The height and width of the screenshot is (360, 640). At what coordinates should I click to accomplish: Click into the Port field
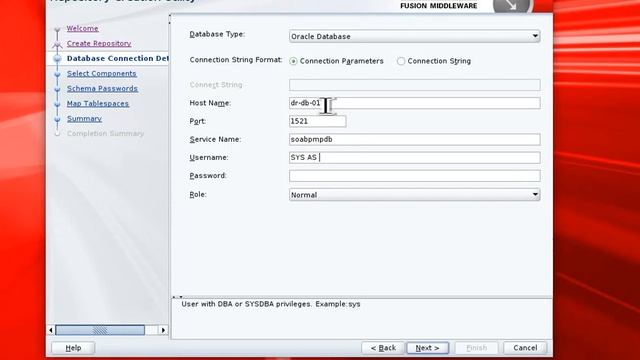pyautogui.click(x=317, y=121)
